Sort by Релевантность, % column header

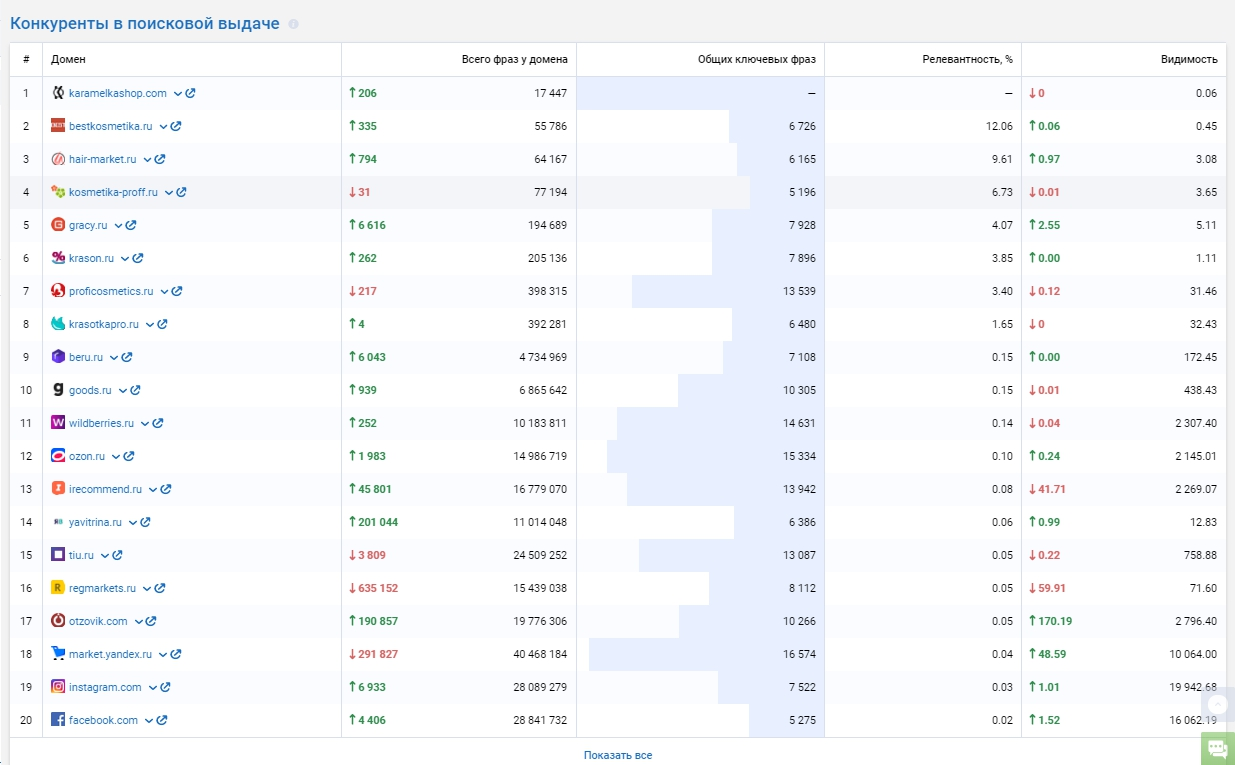point(968,60)
